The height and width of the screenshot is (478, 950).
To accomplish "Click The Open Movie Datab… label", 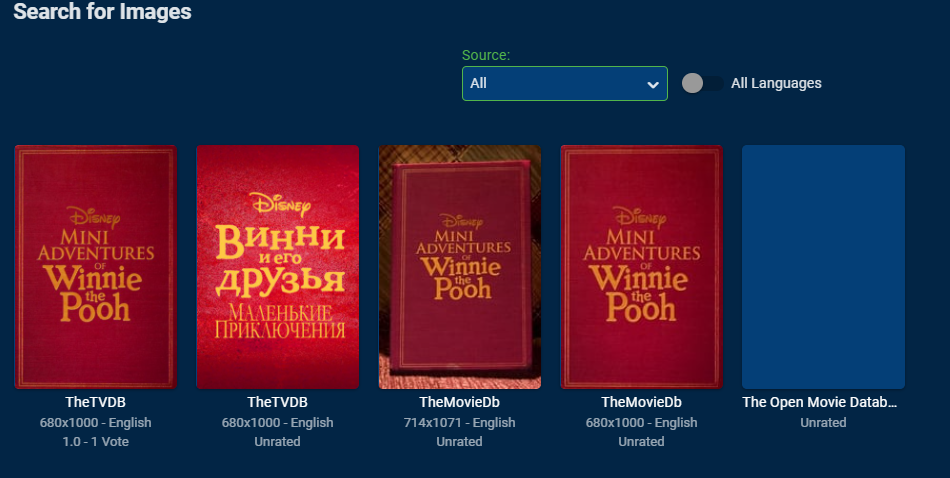I will pos(820,402).
